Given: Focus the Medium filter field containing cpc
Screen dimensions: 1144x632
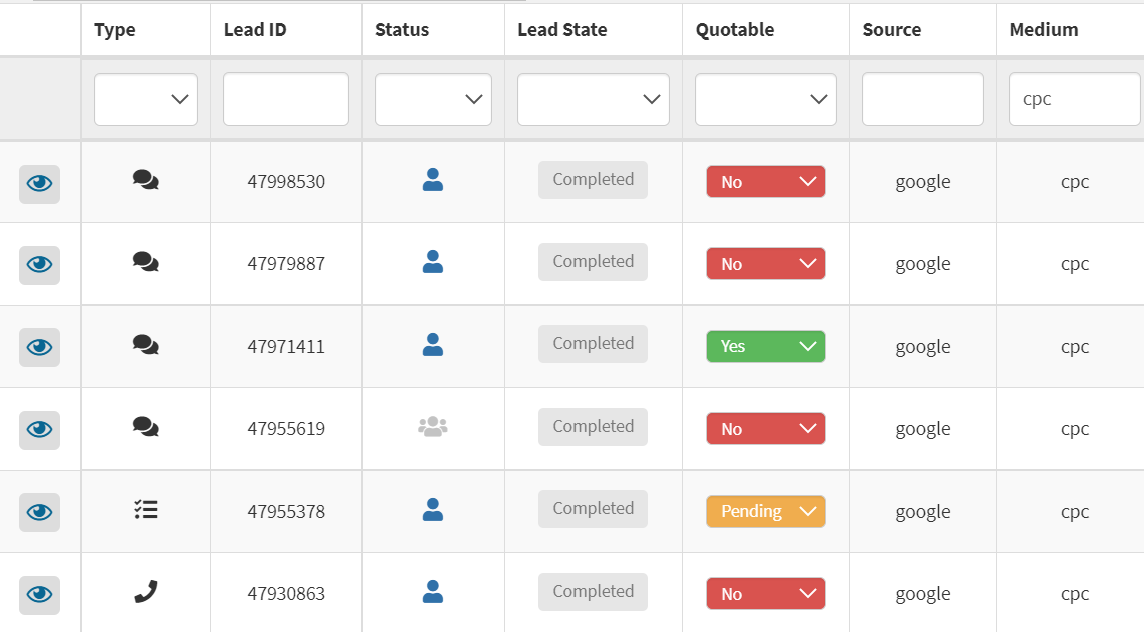Looking at the screenshot, I should [x=1075, y=99].
